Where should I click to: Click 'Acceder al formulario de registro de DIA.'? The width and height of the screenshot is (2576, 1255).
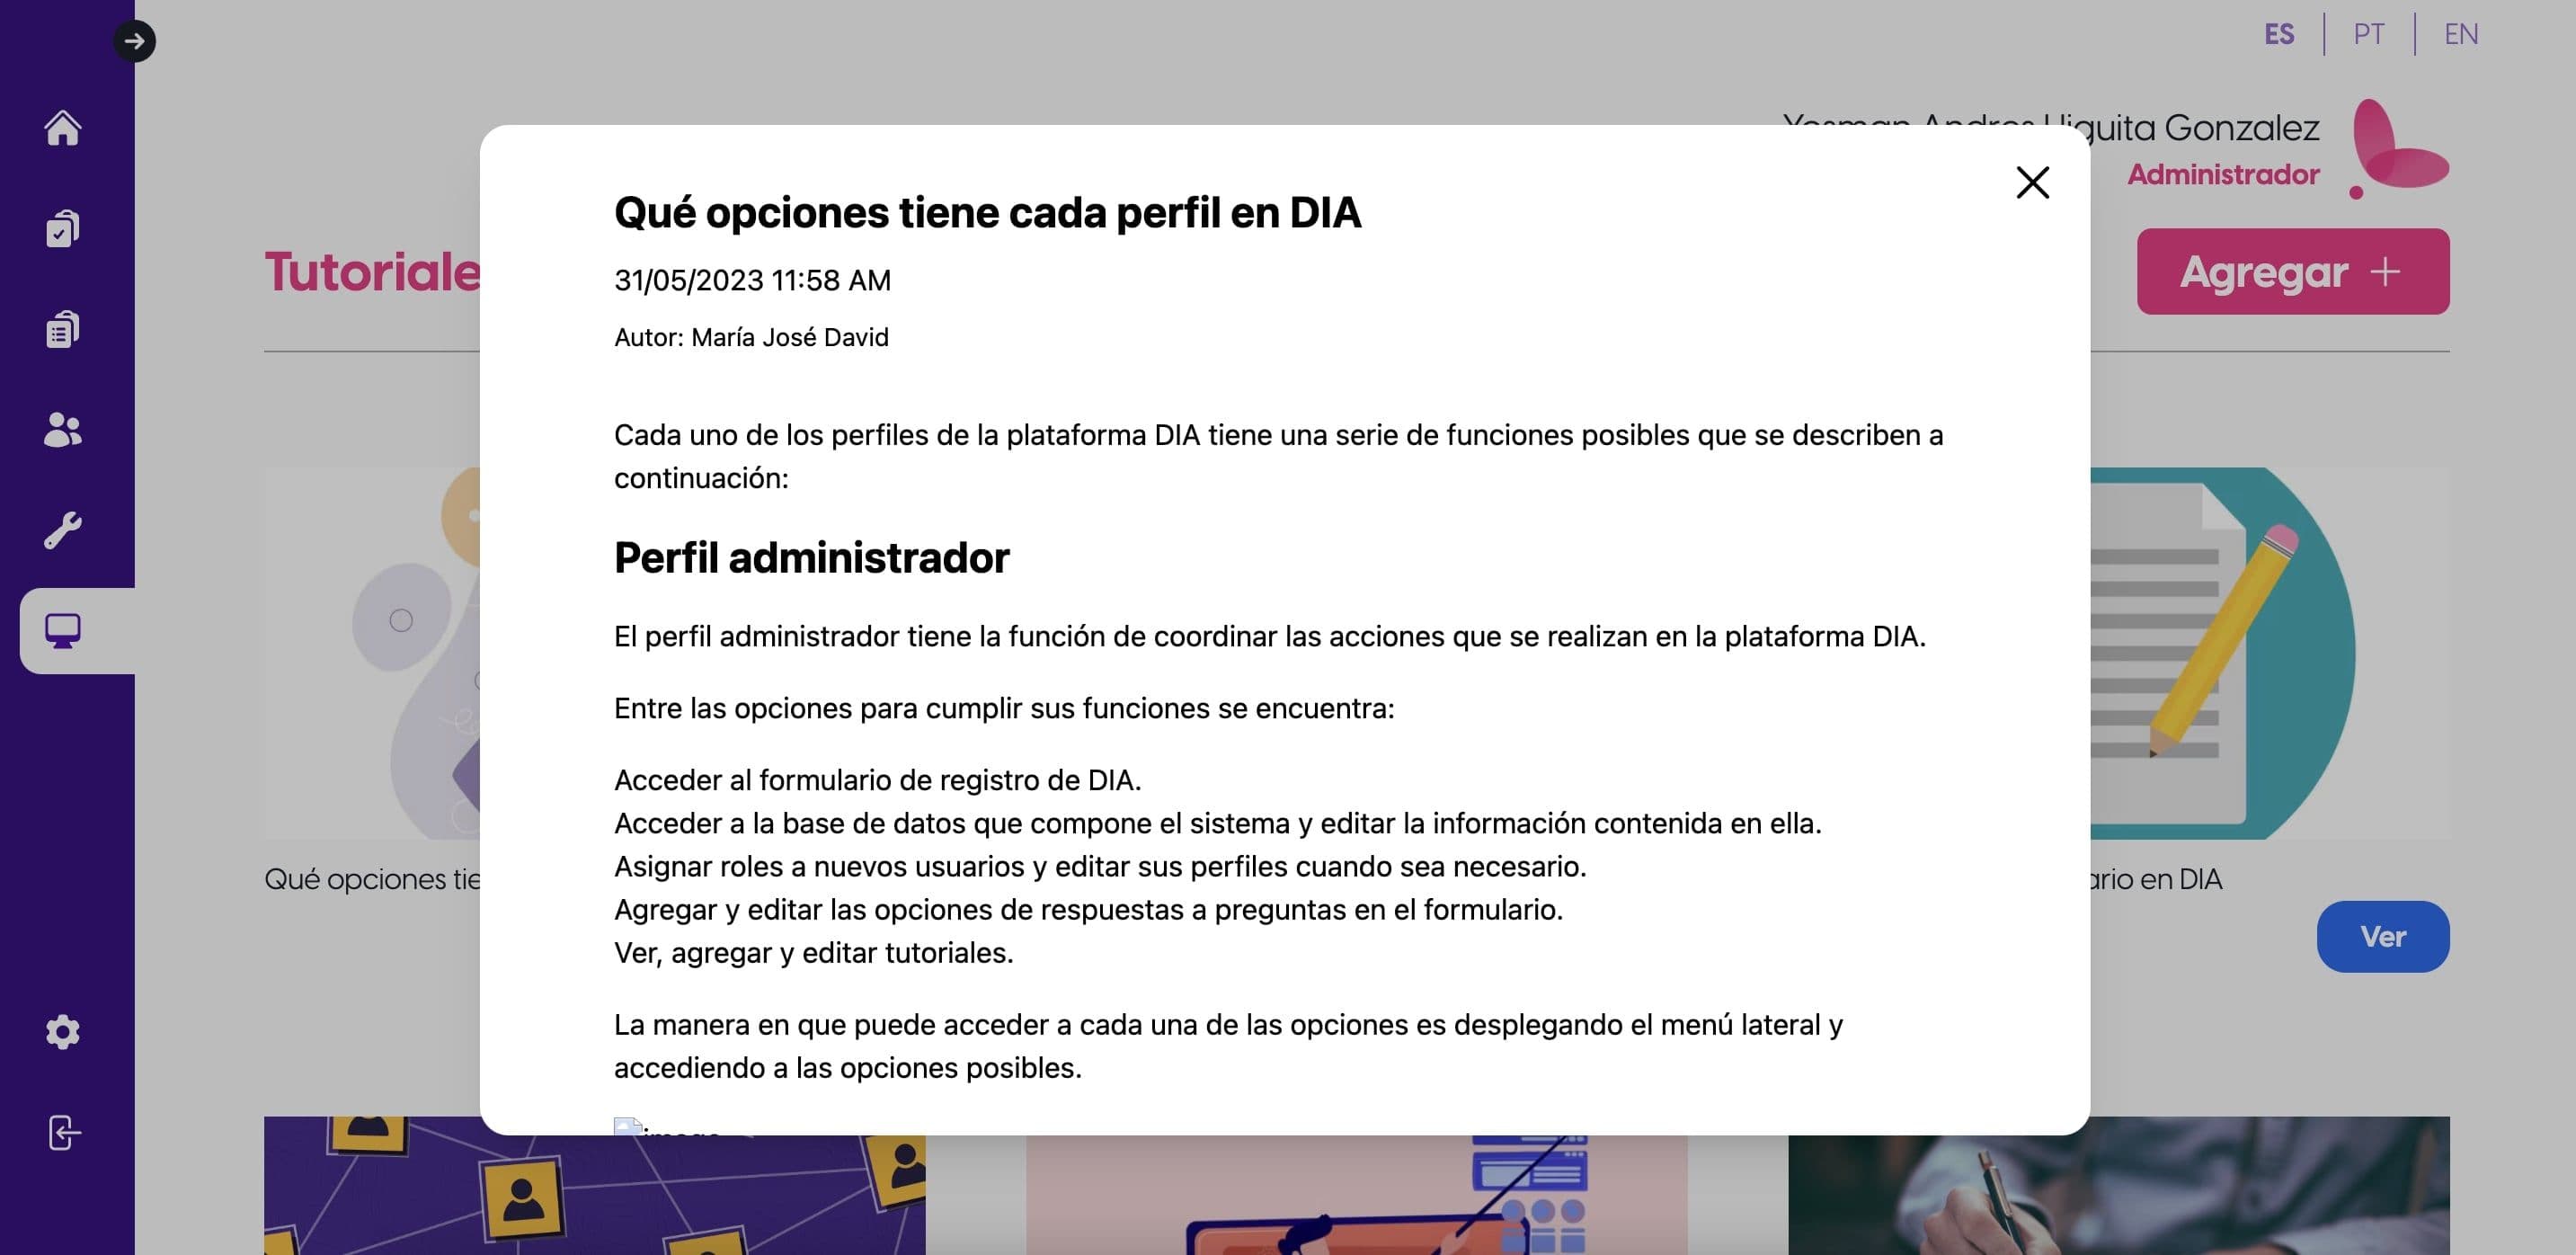[877, 780]
